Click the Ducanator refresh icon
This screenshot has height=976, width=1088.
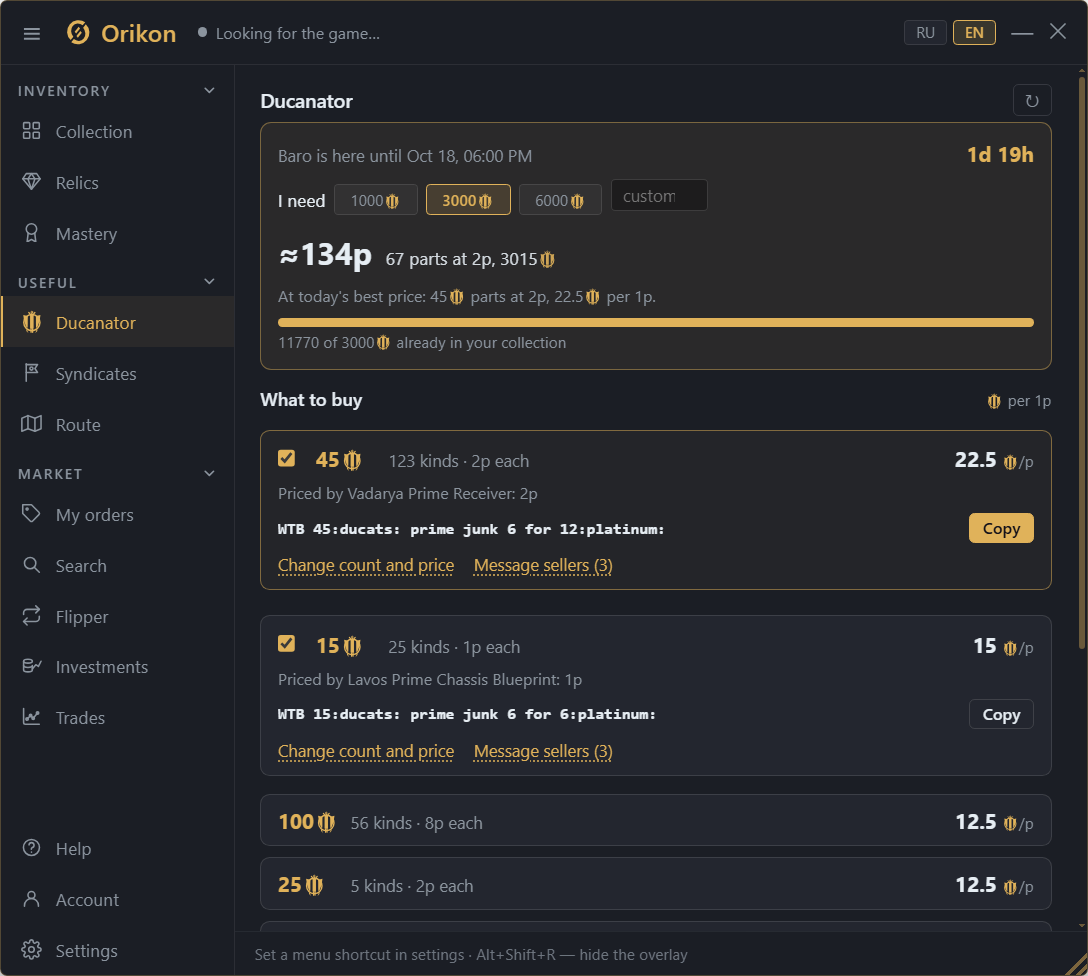1032,101
